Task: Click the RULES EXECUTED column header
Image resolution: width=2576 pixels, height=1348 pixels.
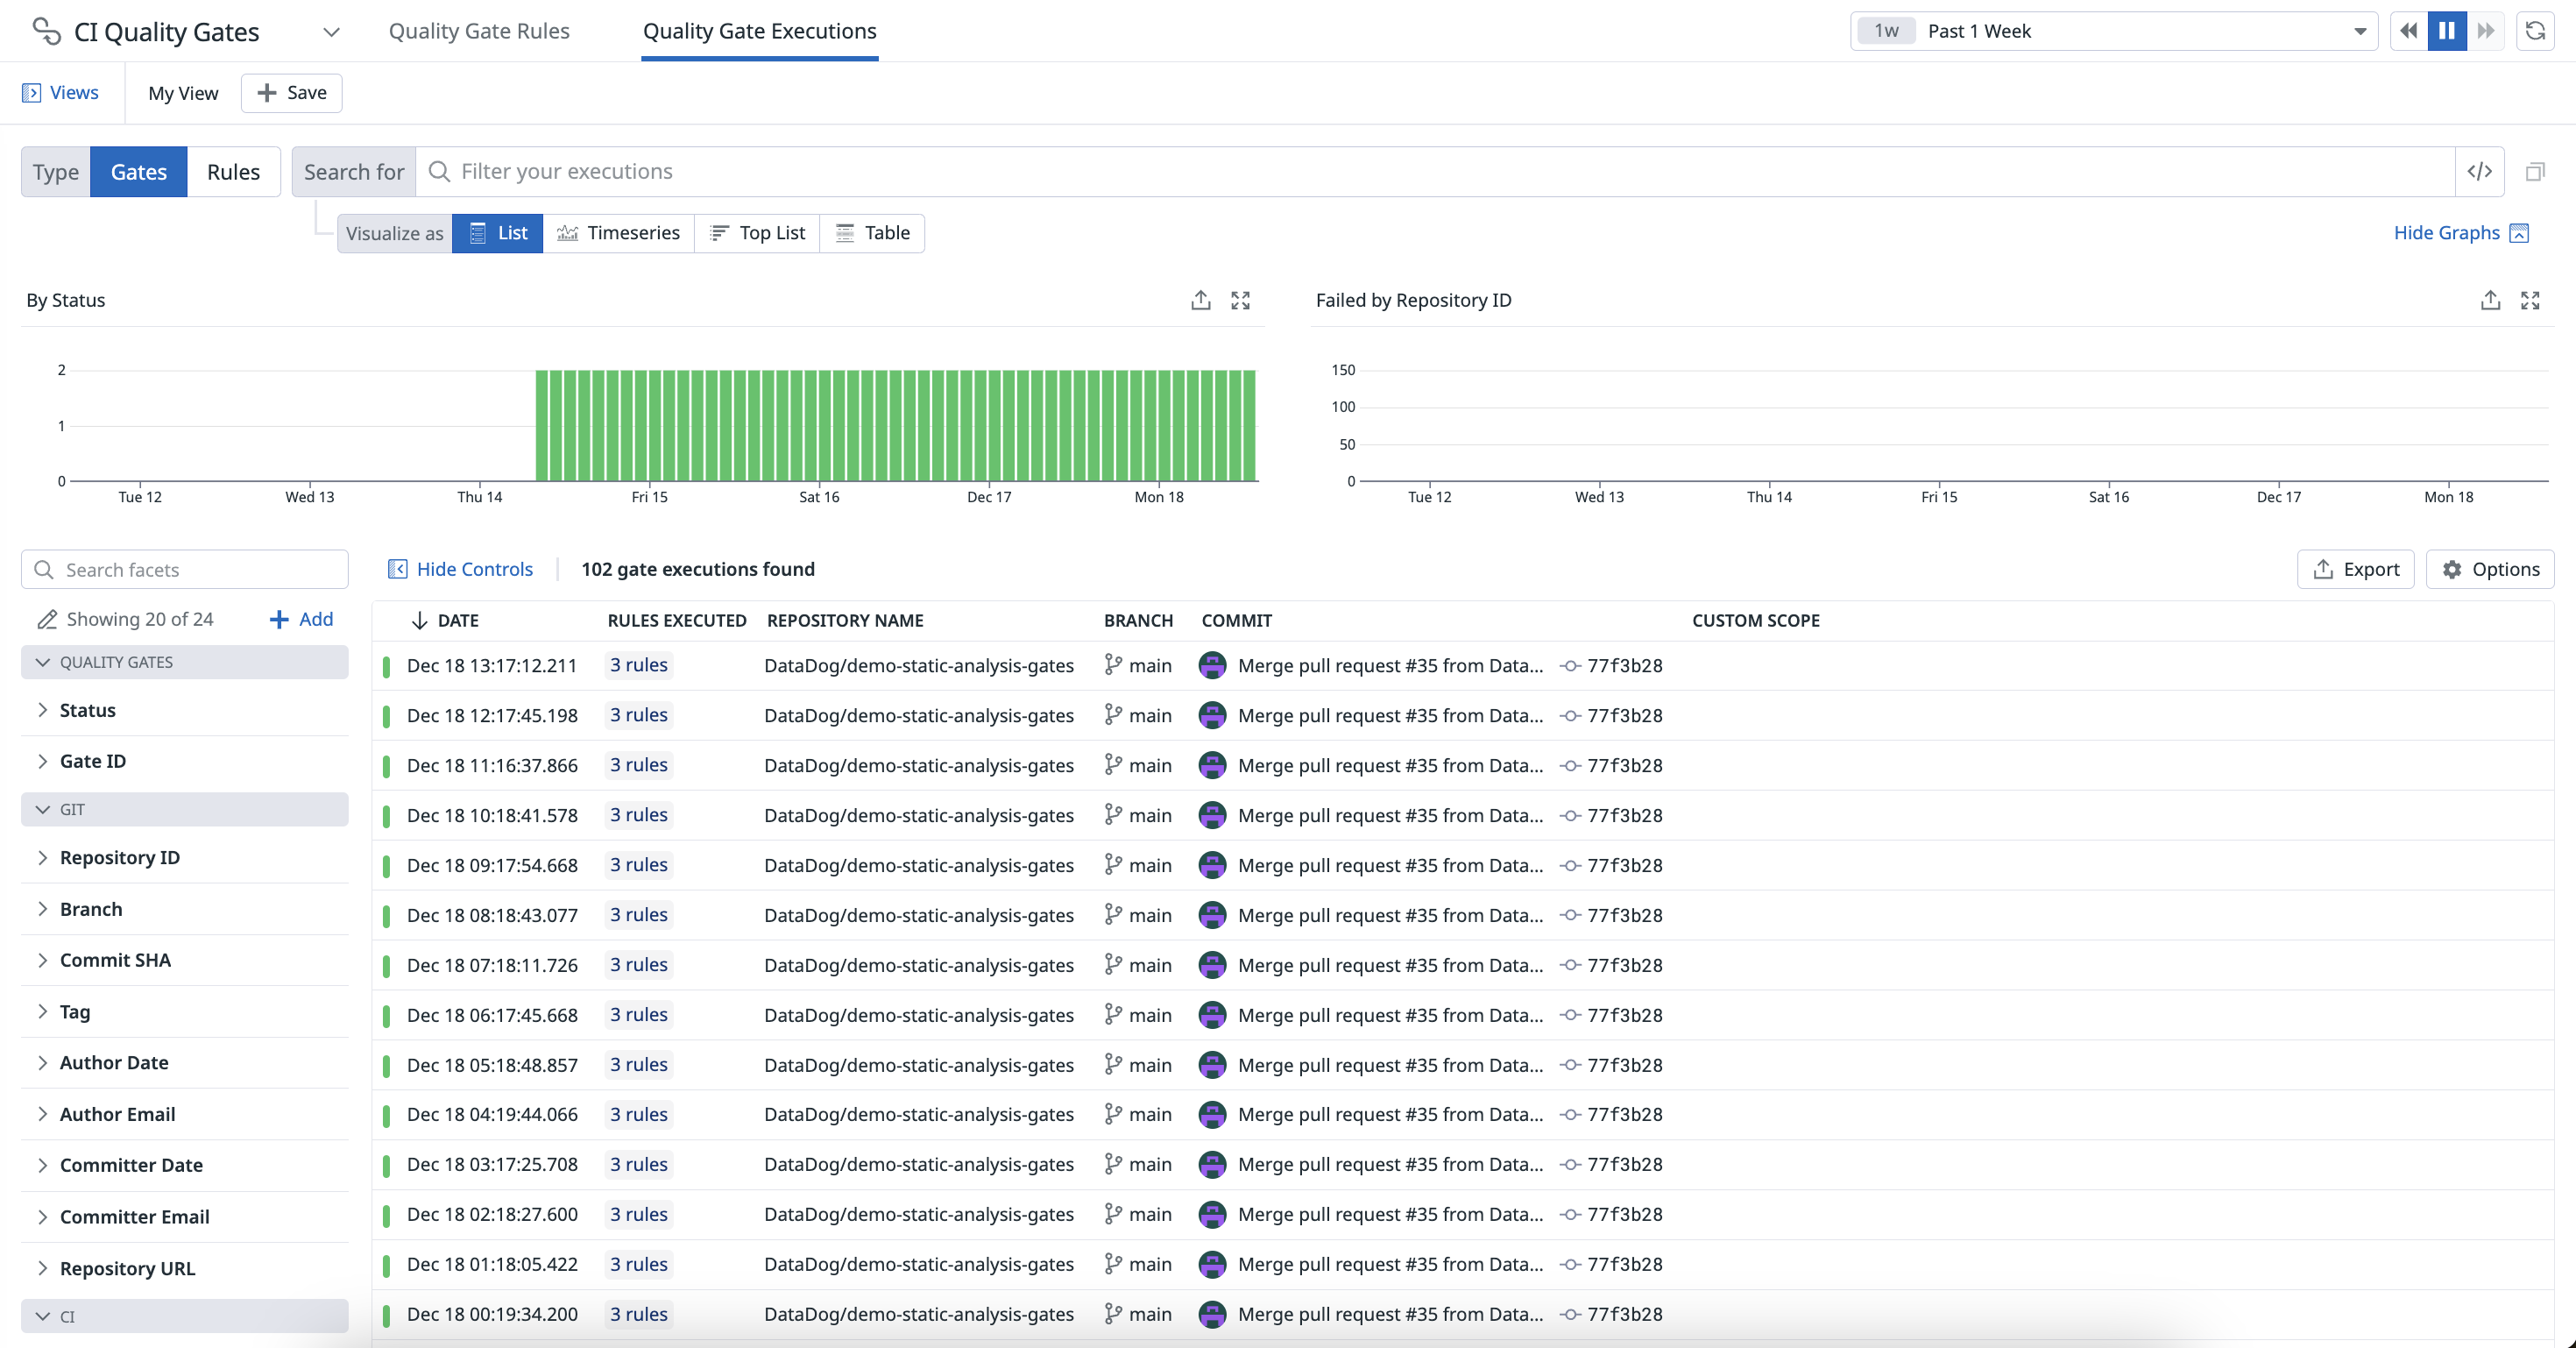Action: [677, 620]
